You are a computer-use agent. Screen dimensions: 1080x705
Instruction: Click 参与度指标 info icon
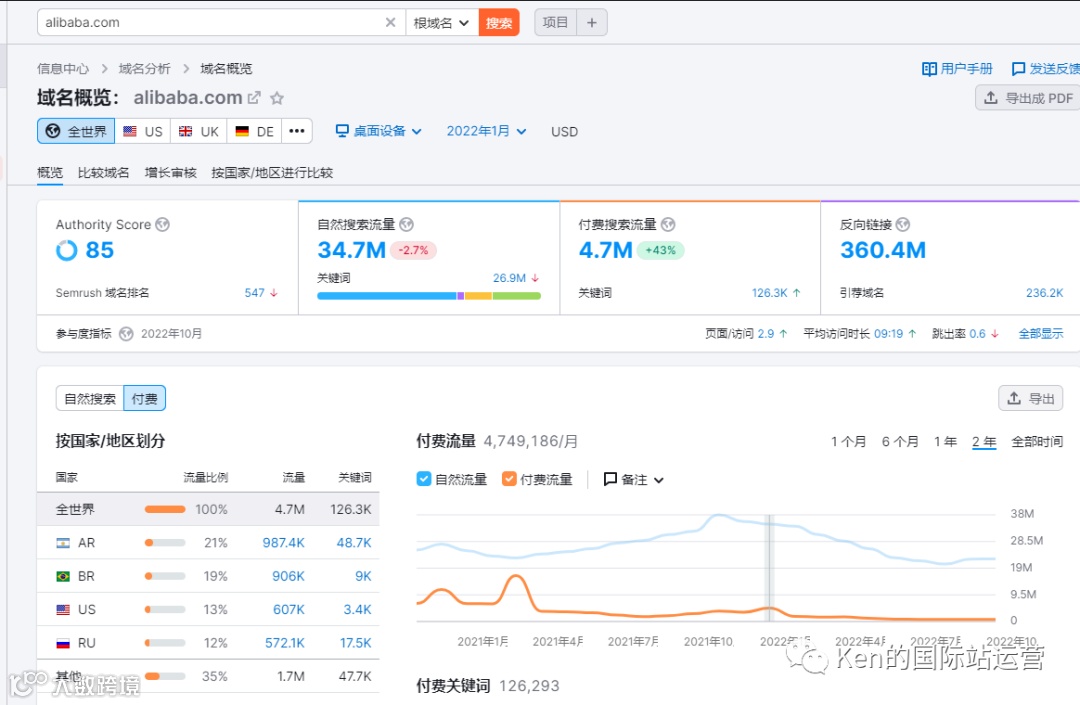pyautogui.click(x=126, y=334)
